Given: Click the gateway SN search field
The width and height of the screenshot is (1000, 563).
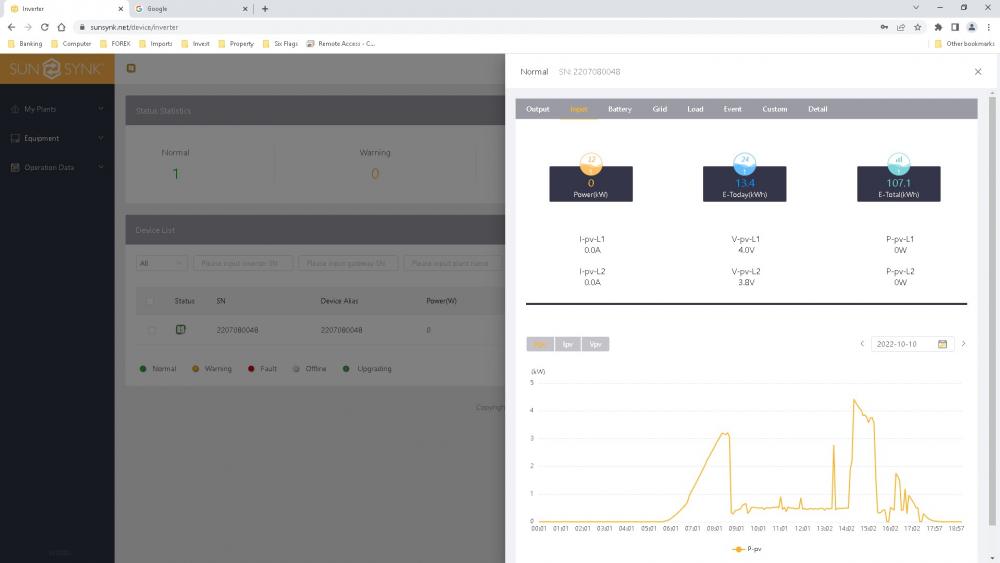Looking at the screenshot, I should click(x=348, y=263).
